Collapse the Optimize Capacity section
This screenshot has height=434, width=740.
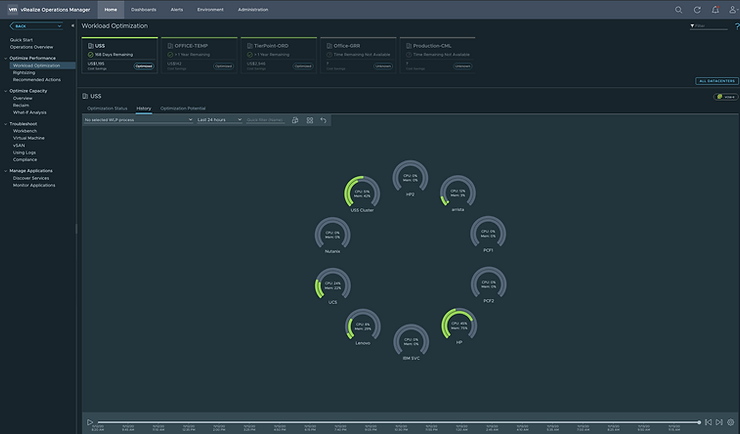tap(6, 91)
